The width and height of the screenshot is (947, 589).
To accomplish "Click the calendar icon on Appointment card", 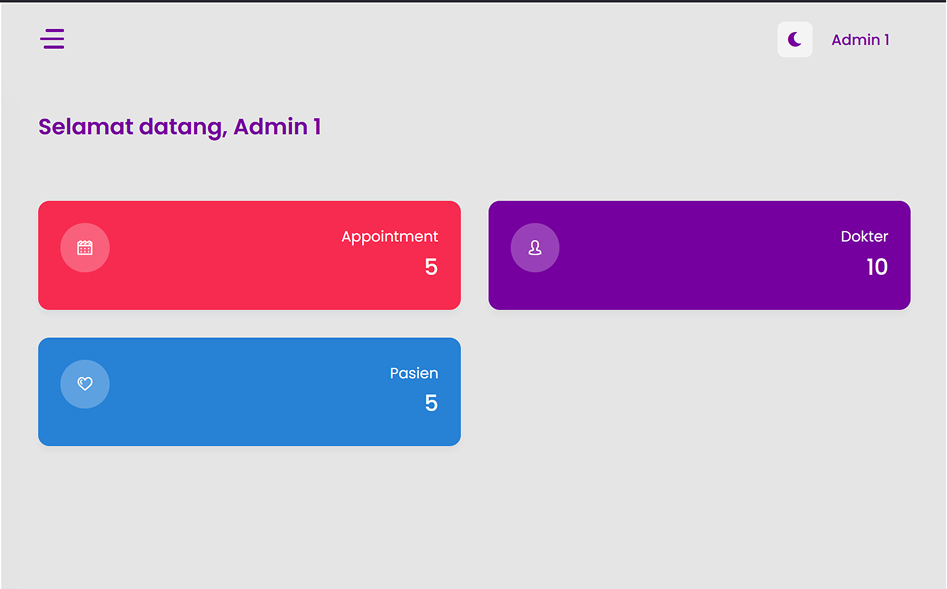I will point(85,248).
